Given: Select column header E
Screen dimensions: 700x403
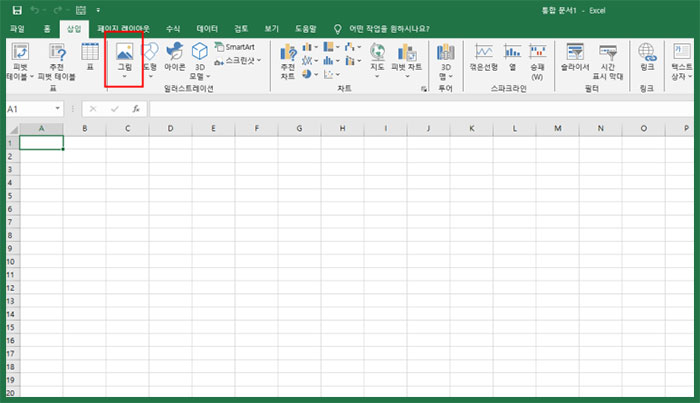Looking at the screenshot, I should coord(213,129).
